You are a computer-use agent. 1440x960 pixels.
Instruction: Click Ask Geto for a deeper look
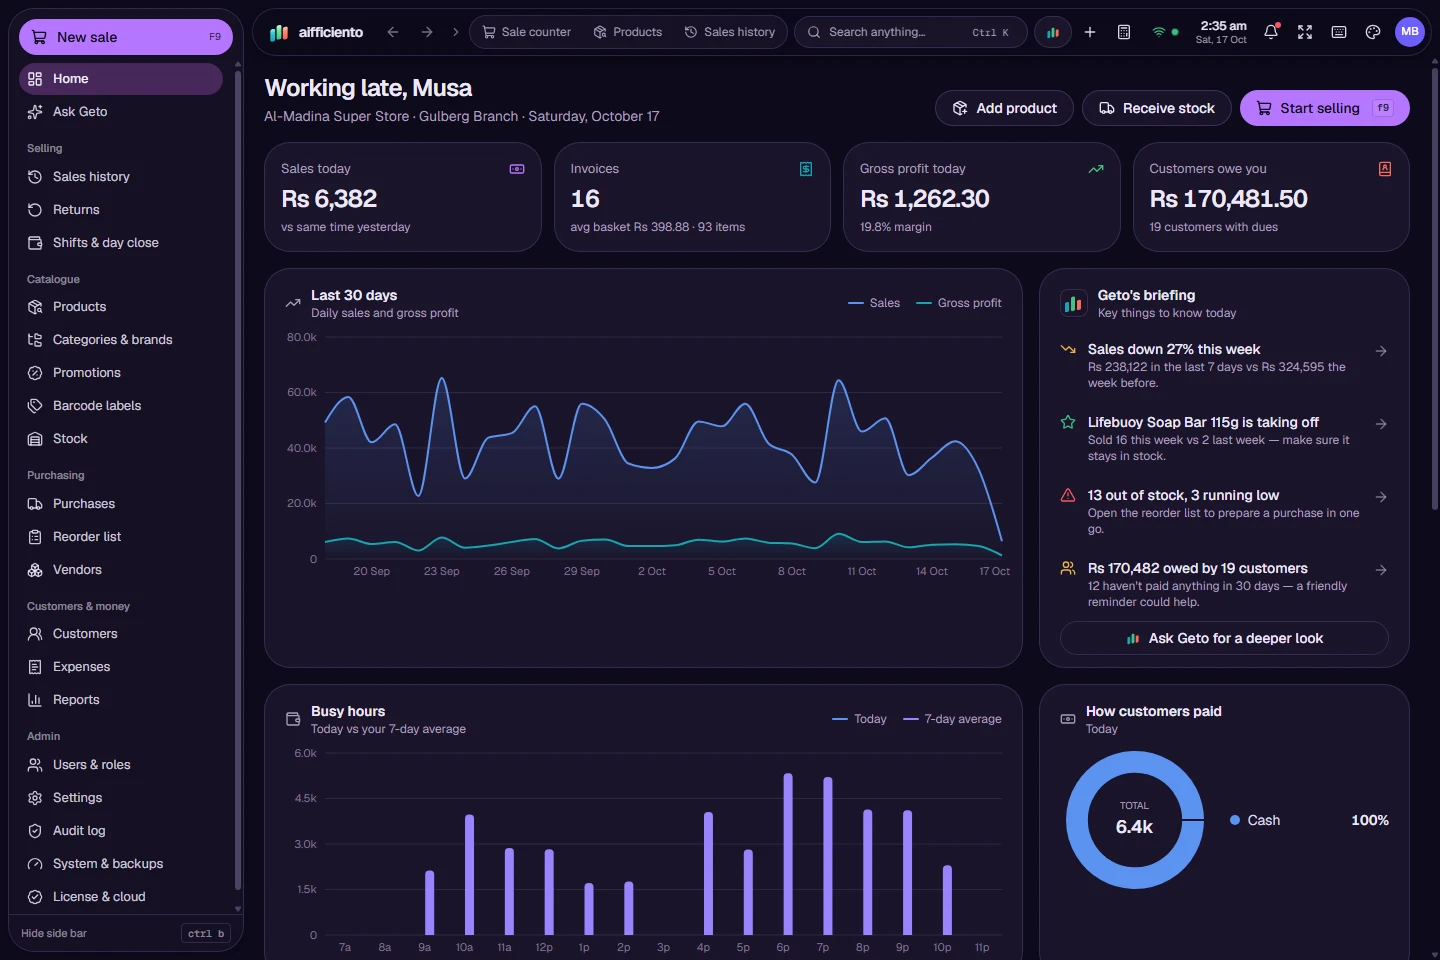(x=1224, y=638)
